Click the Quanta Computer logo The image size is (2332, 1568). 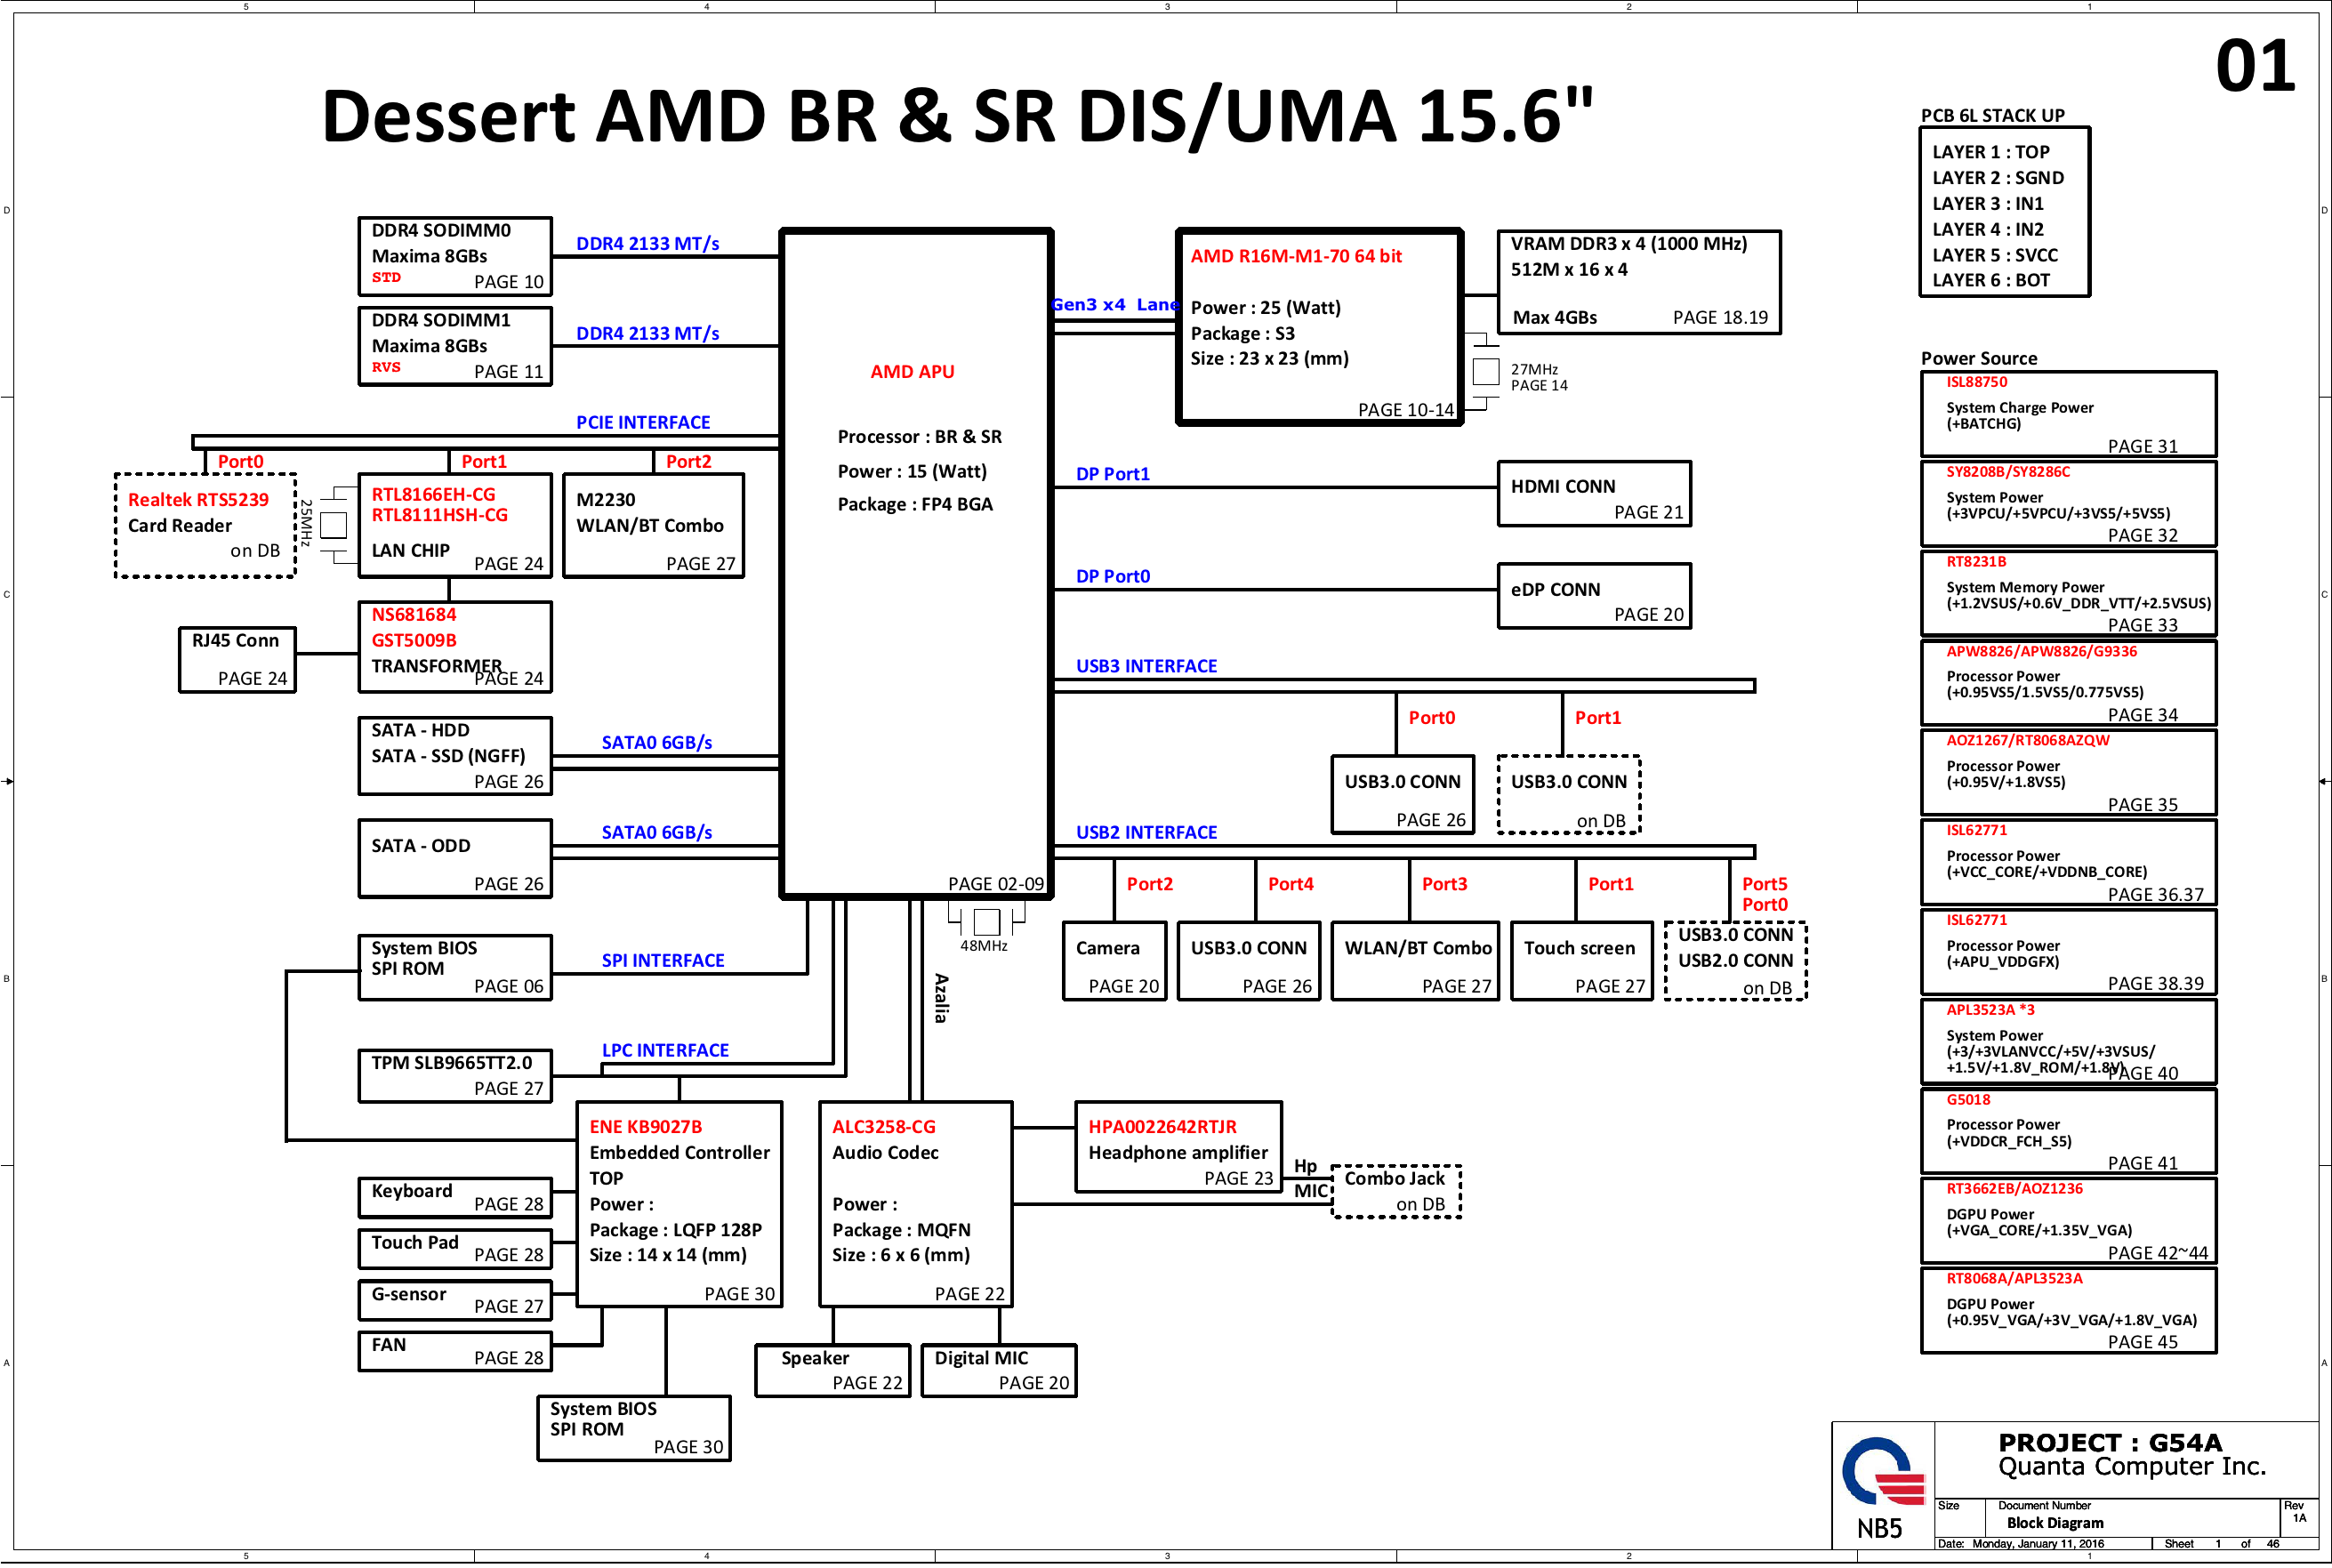[x=1883, y=1471]
